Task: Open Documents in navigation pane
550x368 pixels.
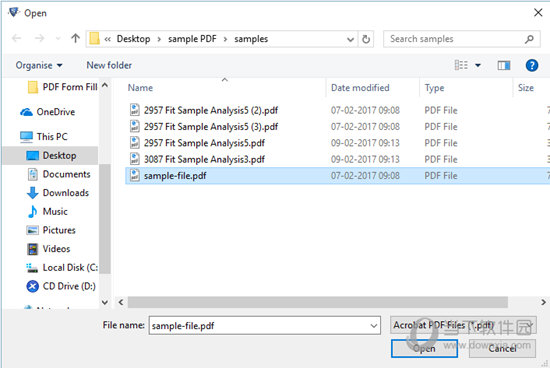Action: pos(59,174)
